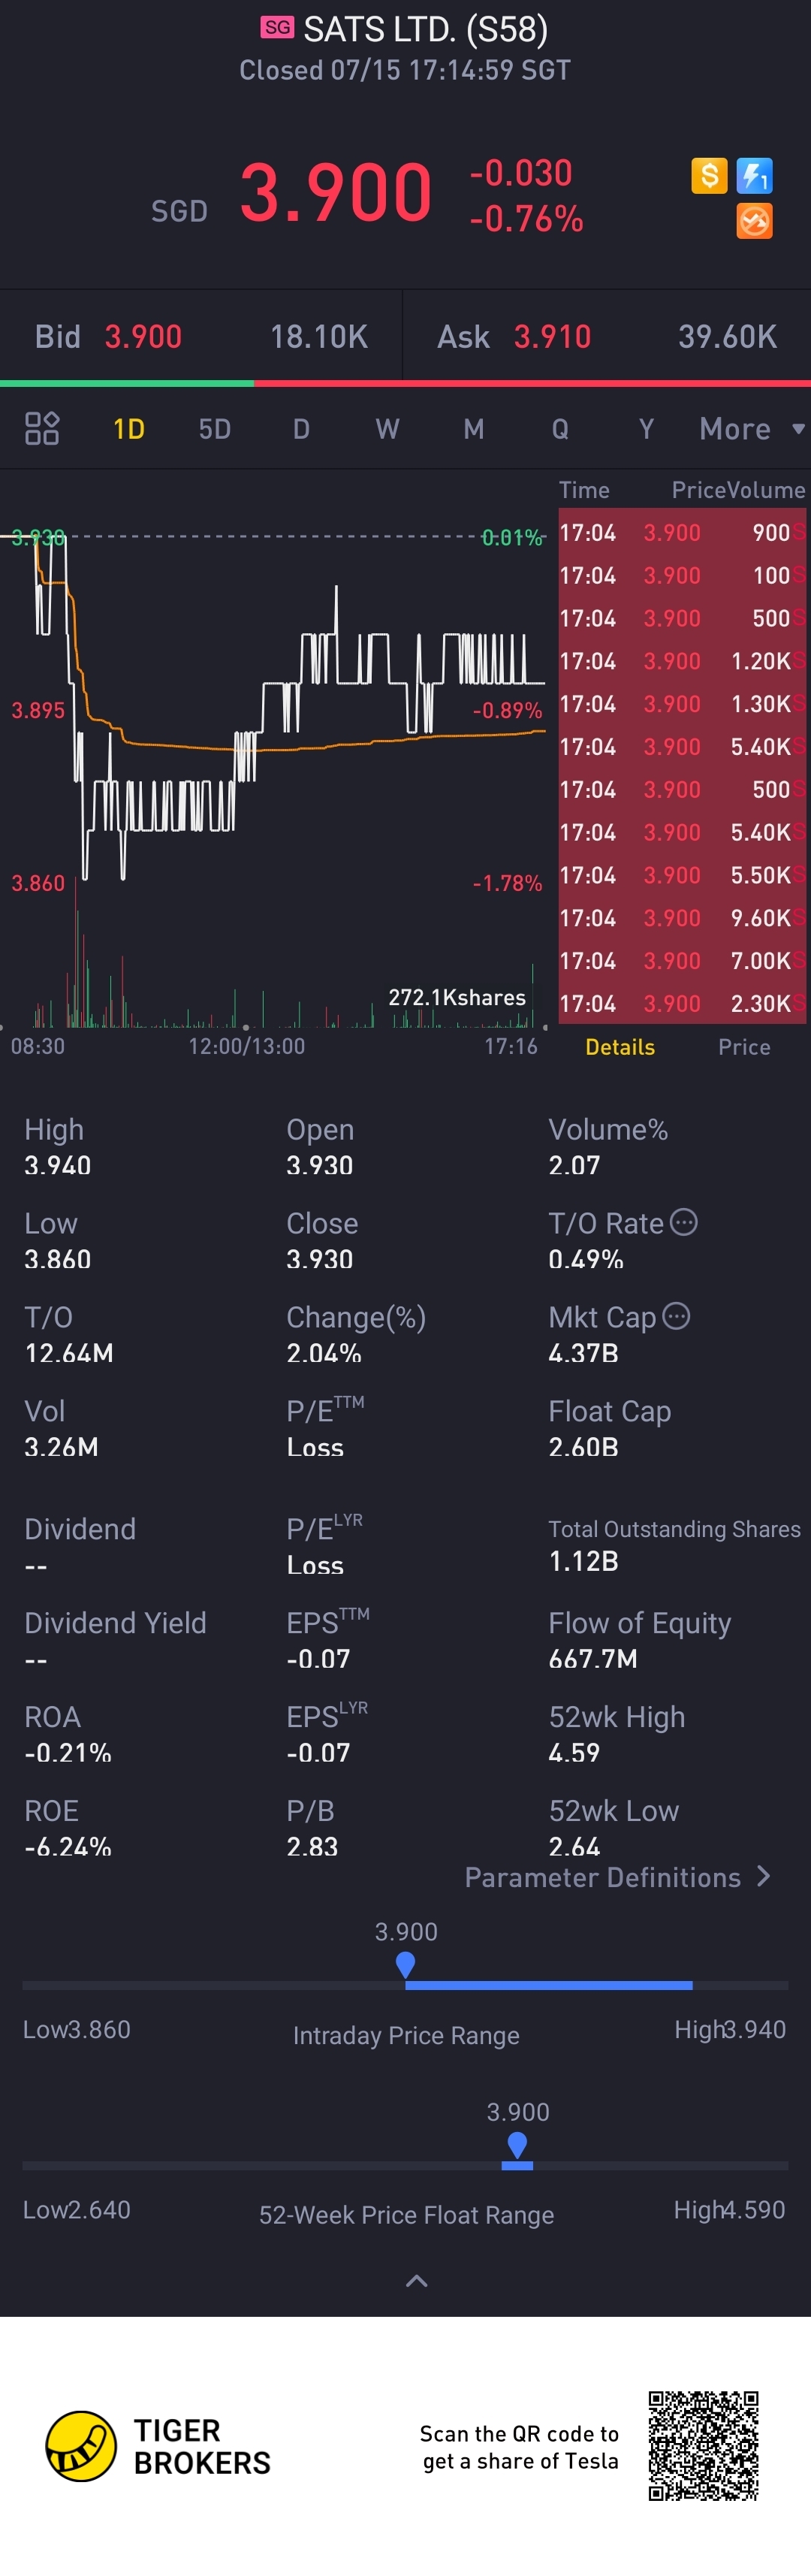The width and height of the screenshot is (811, 2576).
Task: Tap the blue lightning bolt badge
Action: [x=754, y=176]
